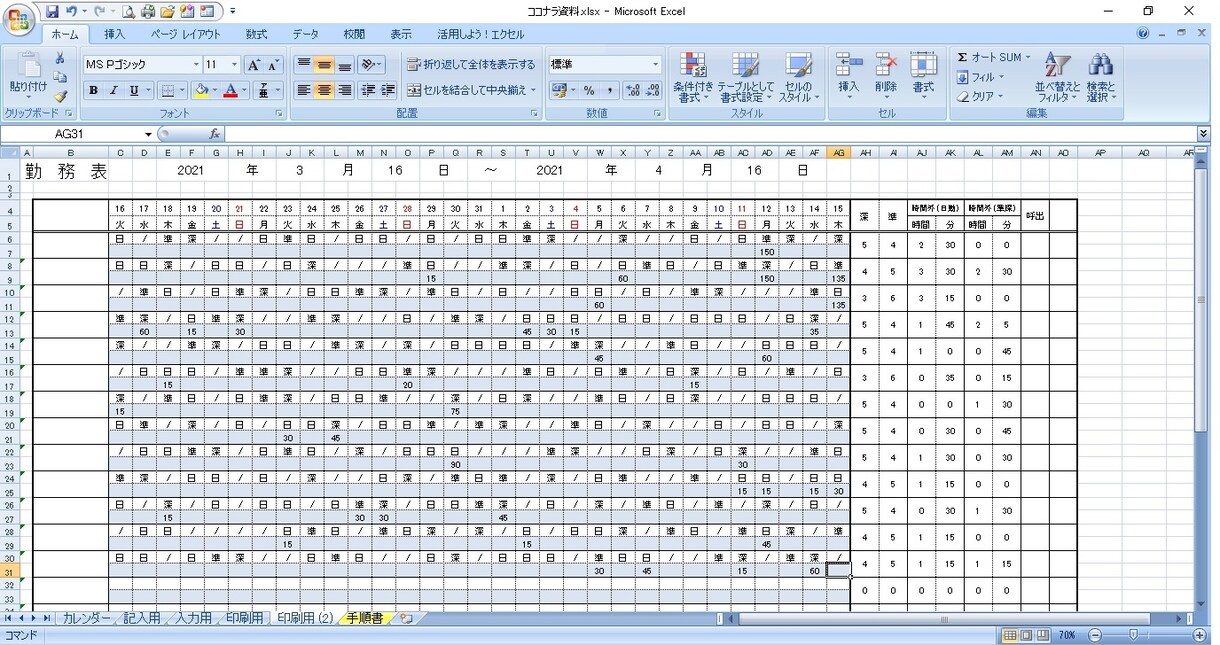Increase decimal places
This screenshot has width=1220, height=645.
tap(634, 90)
